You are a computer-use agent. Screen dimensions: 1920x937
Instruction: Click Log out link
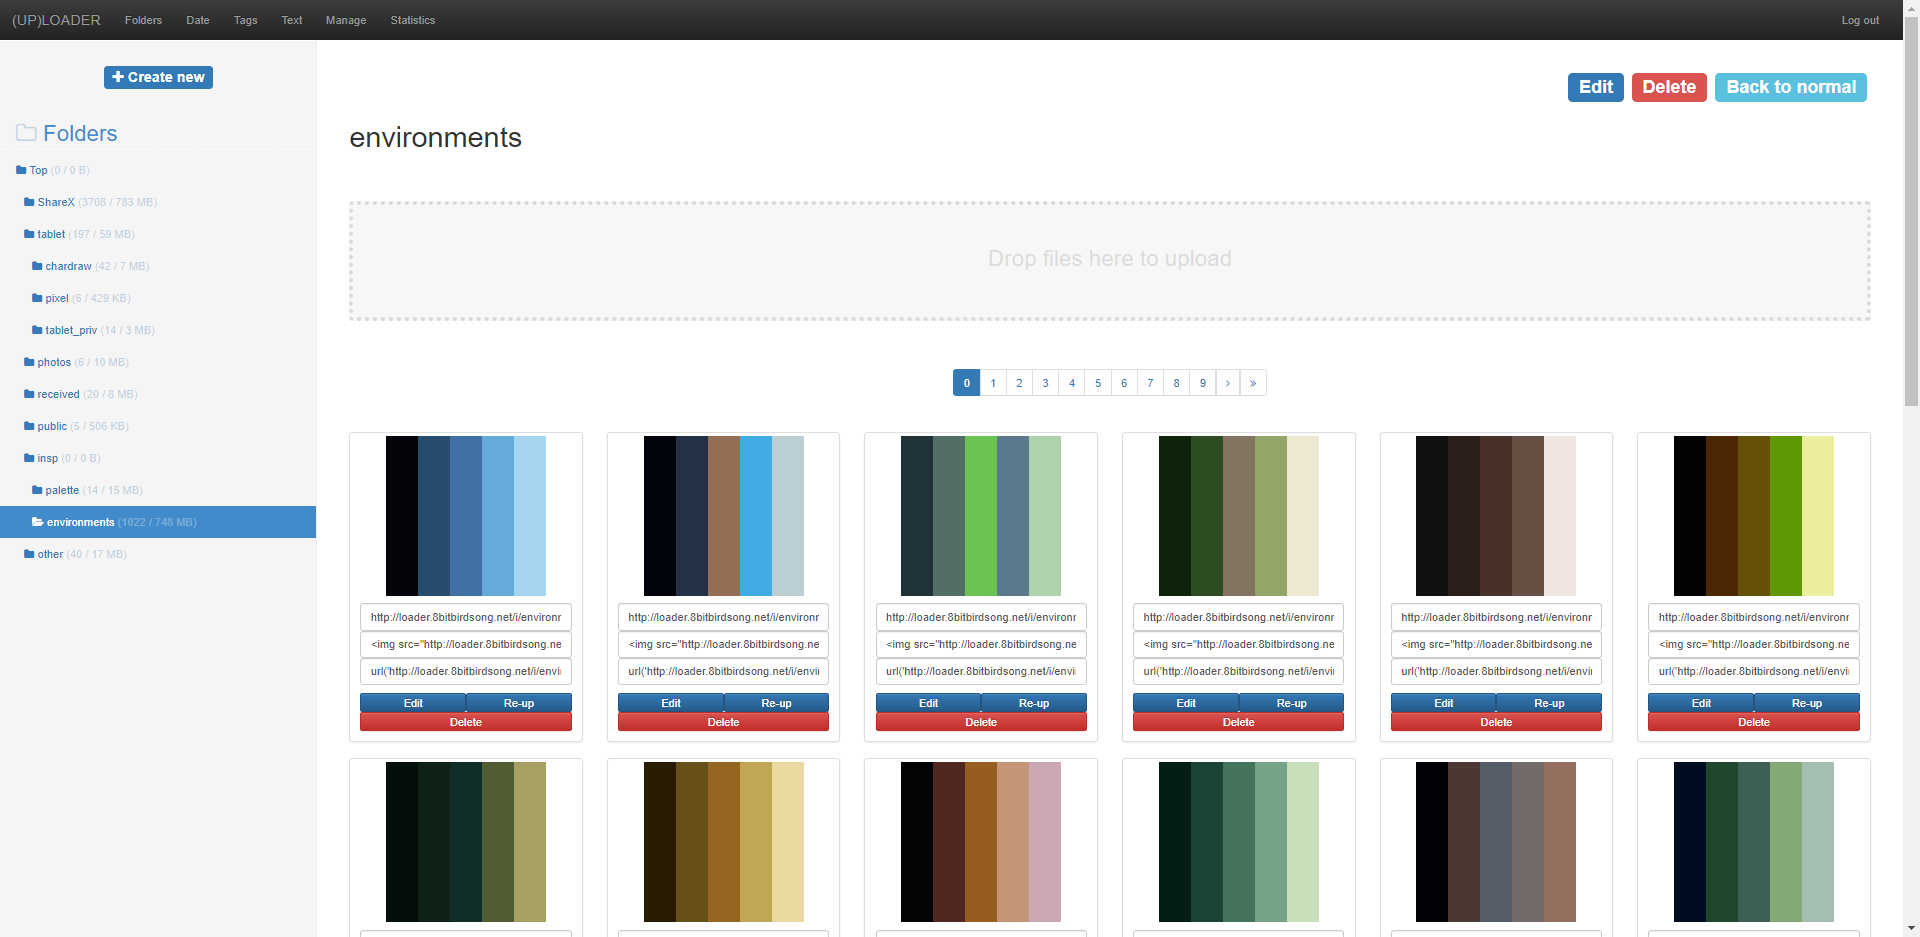[1860, 20]
